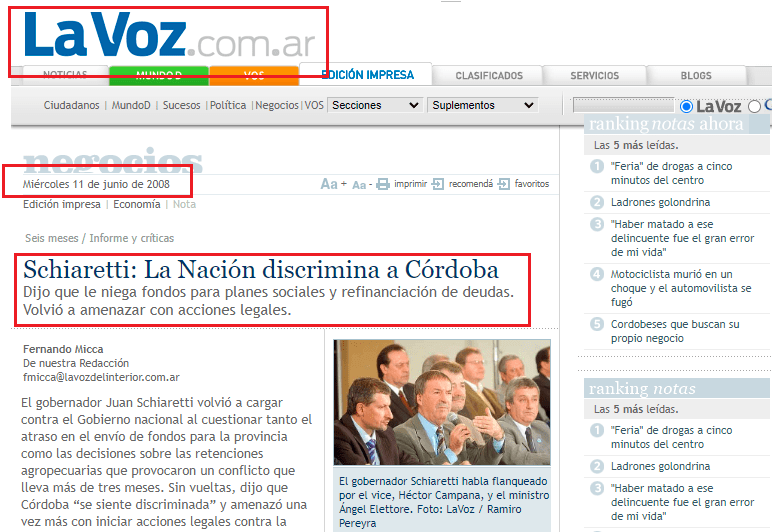Go to Negocios section link
Viewport: 783px width, 532px height.
(x=277, y=105)
